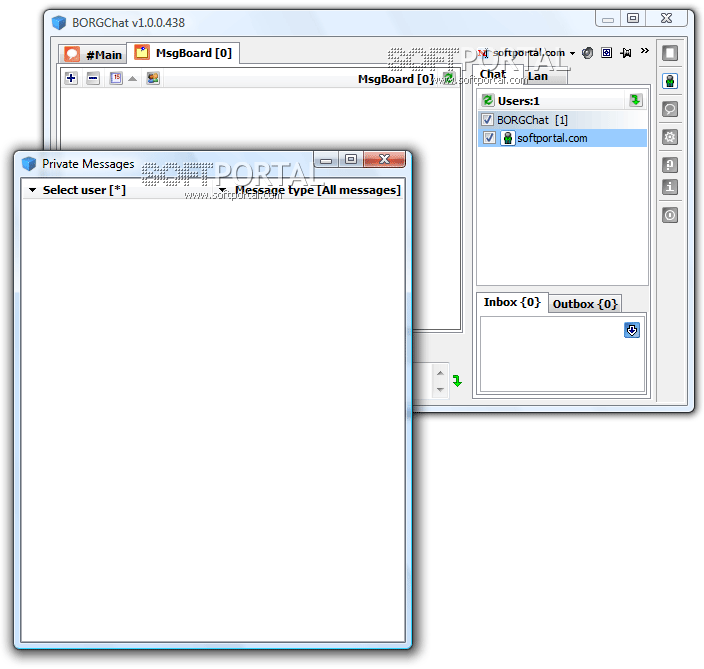Open settings gear in right sidebar
Image resolution: width=704 pixels, height=669 pixels.
tap(670, 137)
